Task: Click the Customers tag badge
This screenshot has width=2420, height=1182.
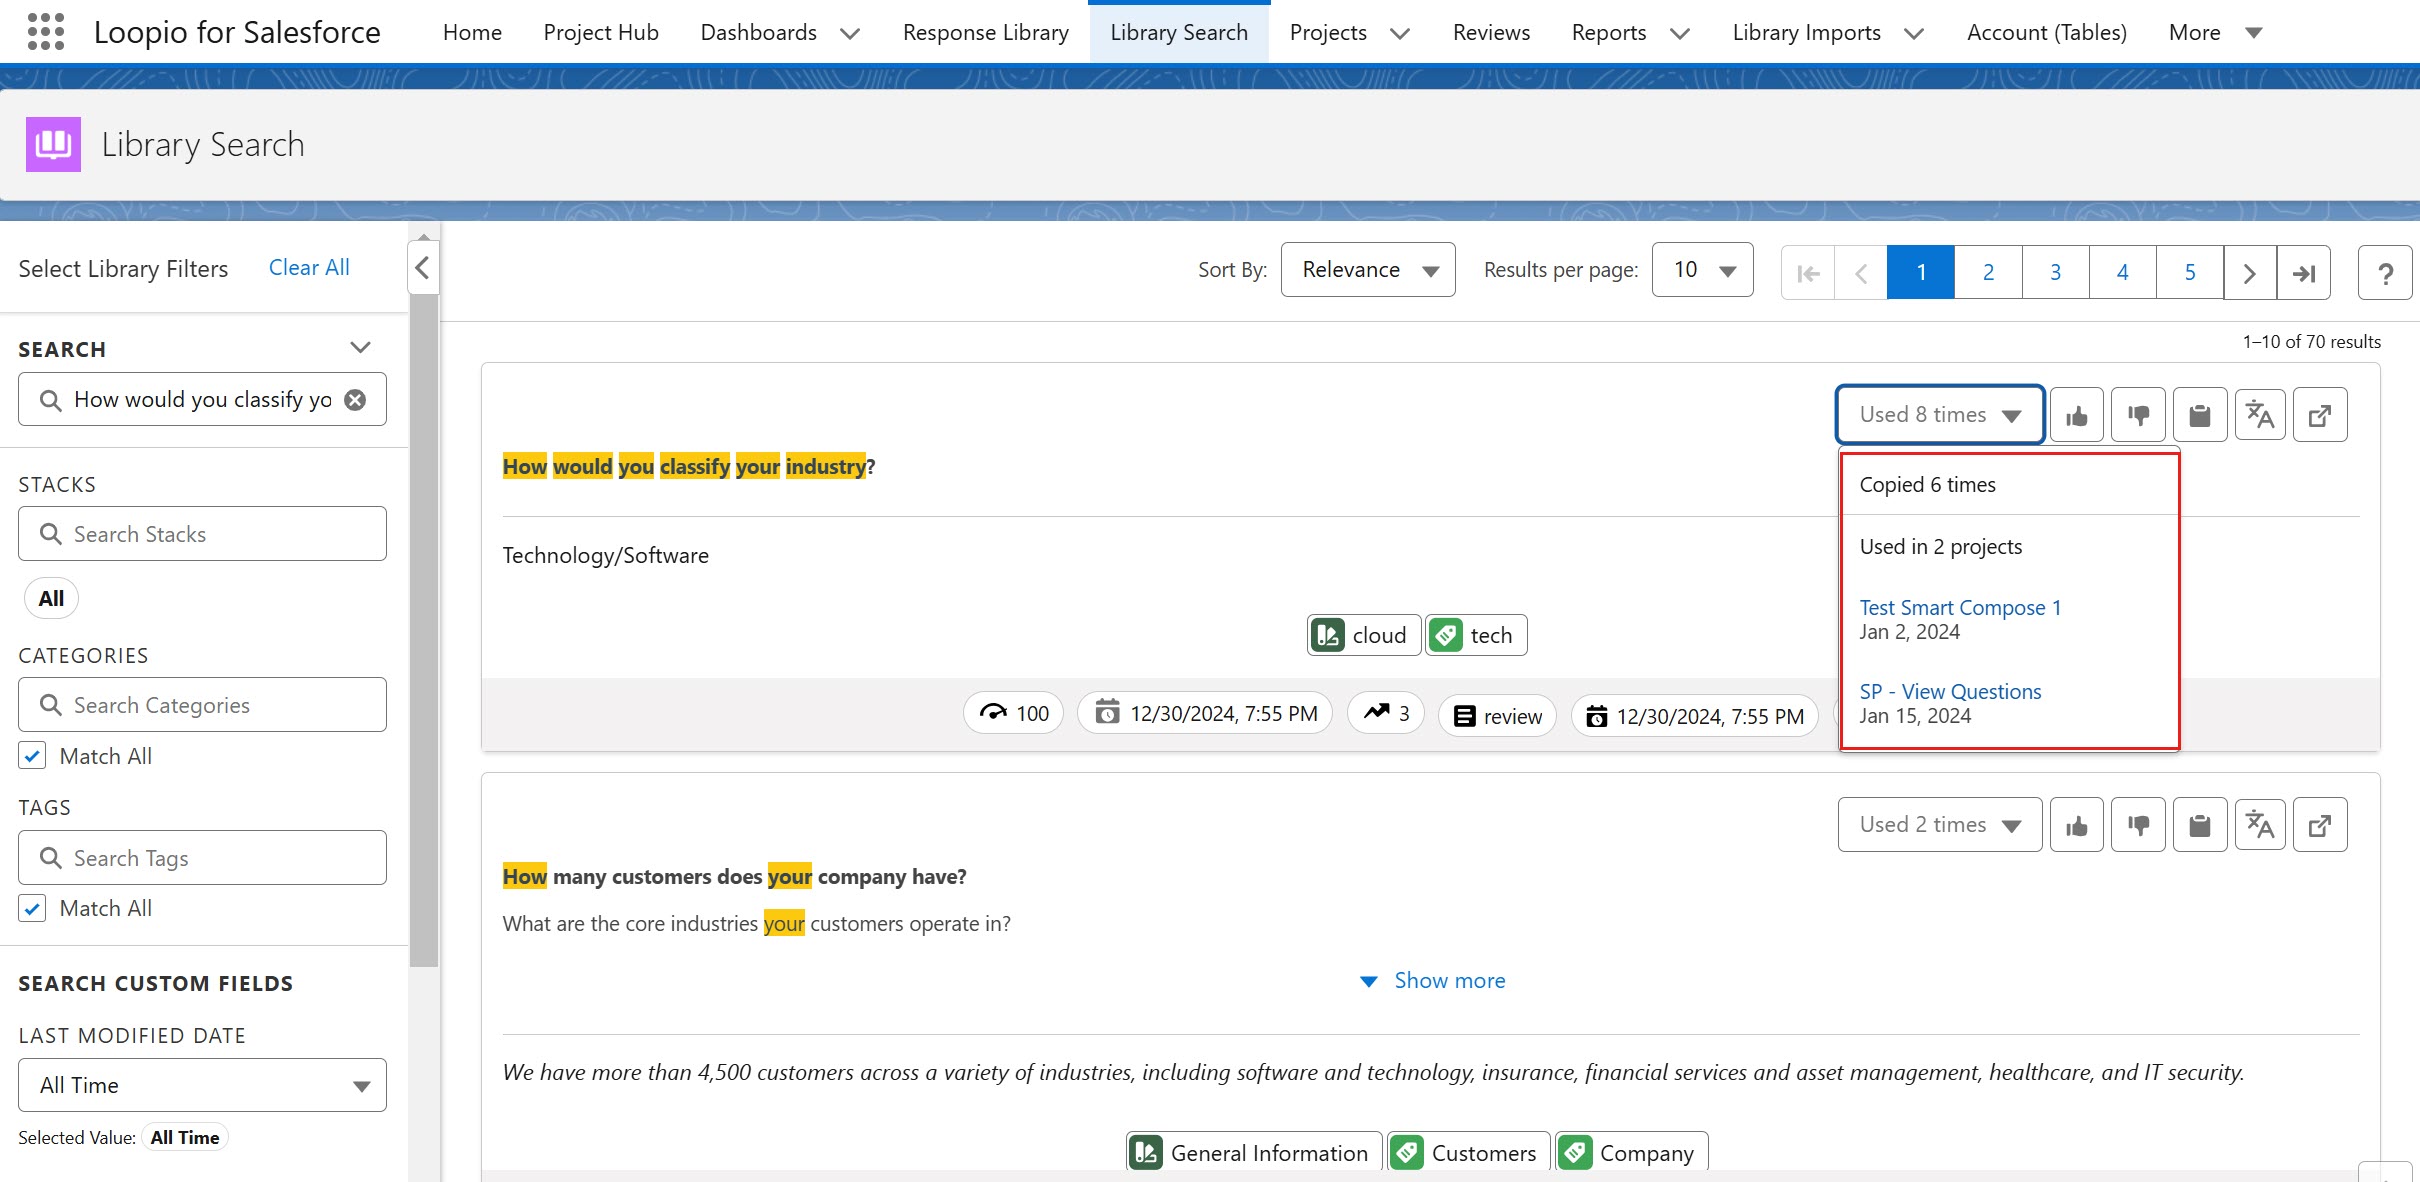Action: (1469, 1153)
